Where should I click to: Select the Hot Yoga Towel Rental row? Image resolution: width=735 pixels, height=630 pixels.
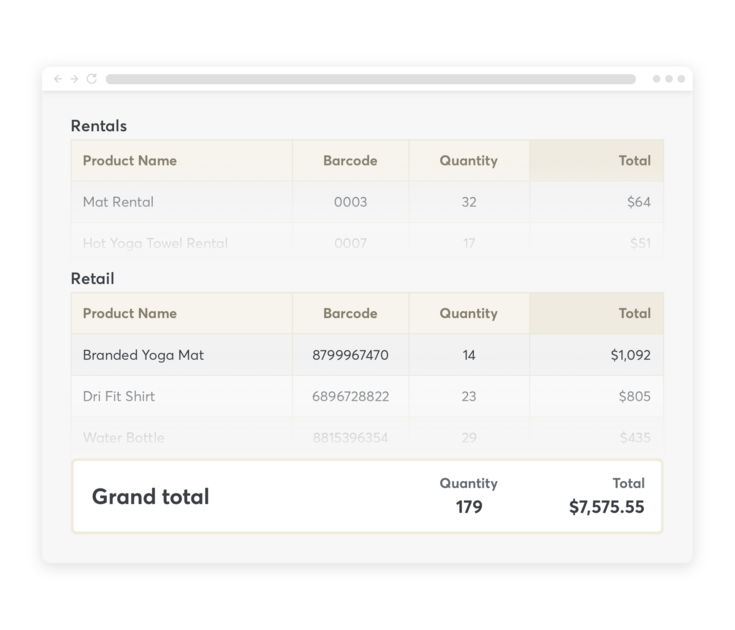tap(155, 243)
